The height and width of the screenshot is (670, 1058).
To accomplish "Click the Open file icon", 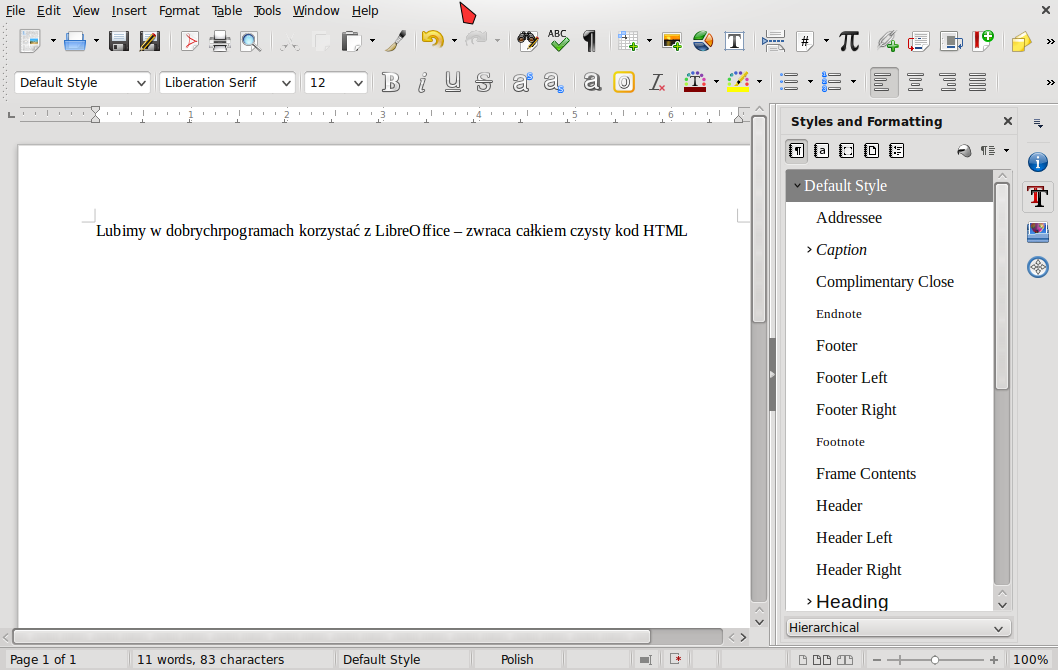I will coord(75,41).
